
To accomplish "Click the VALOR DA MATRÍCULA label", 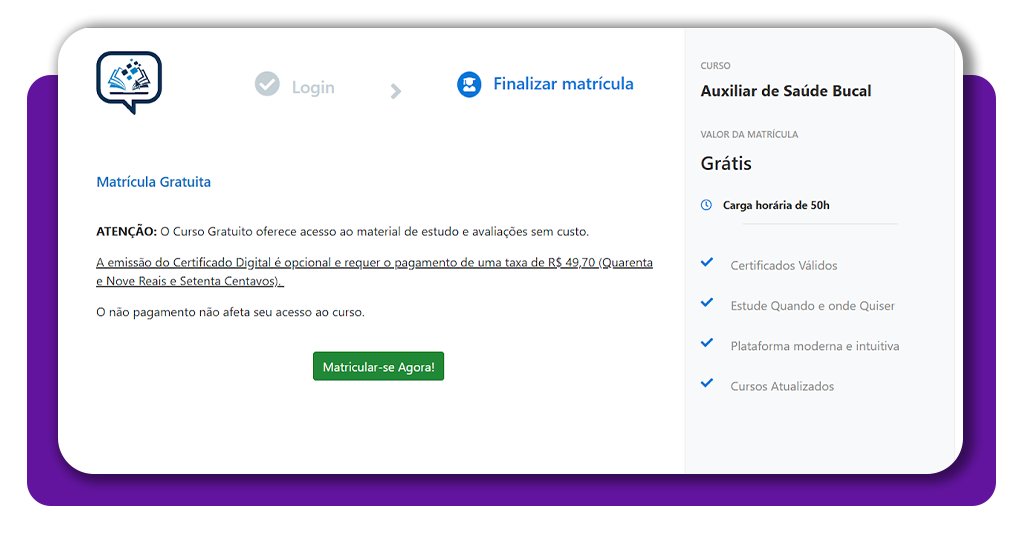I will 749,134.
